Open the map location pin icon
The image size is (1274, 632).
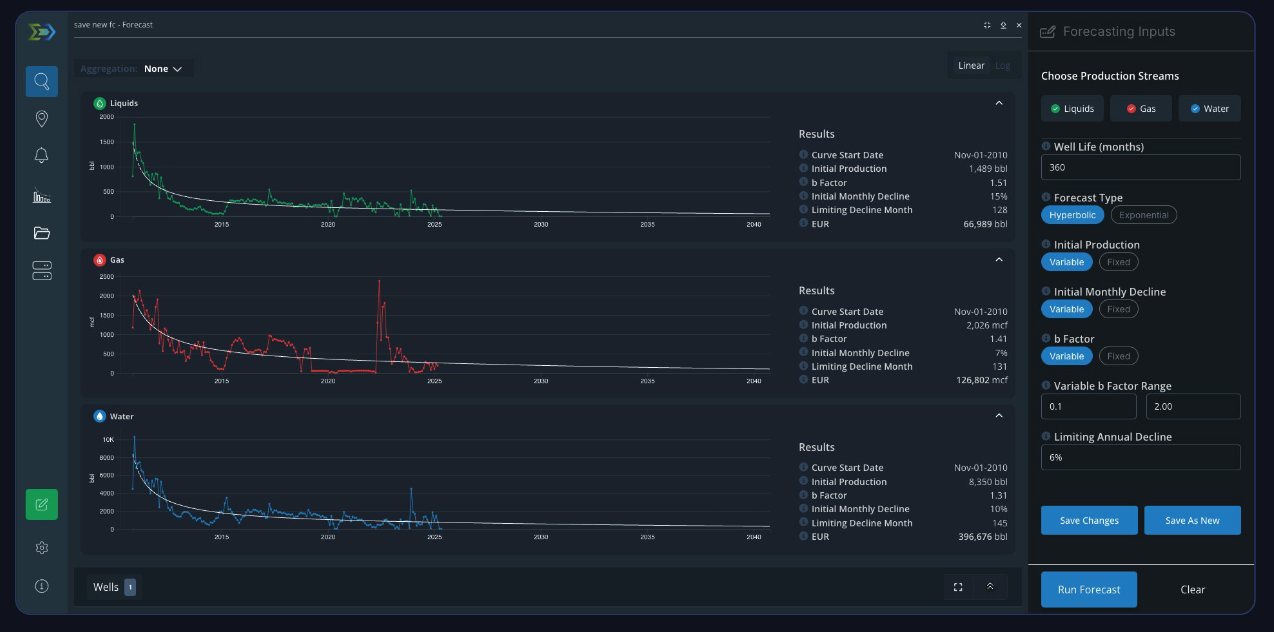[x=42, y=119]
